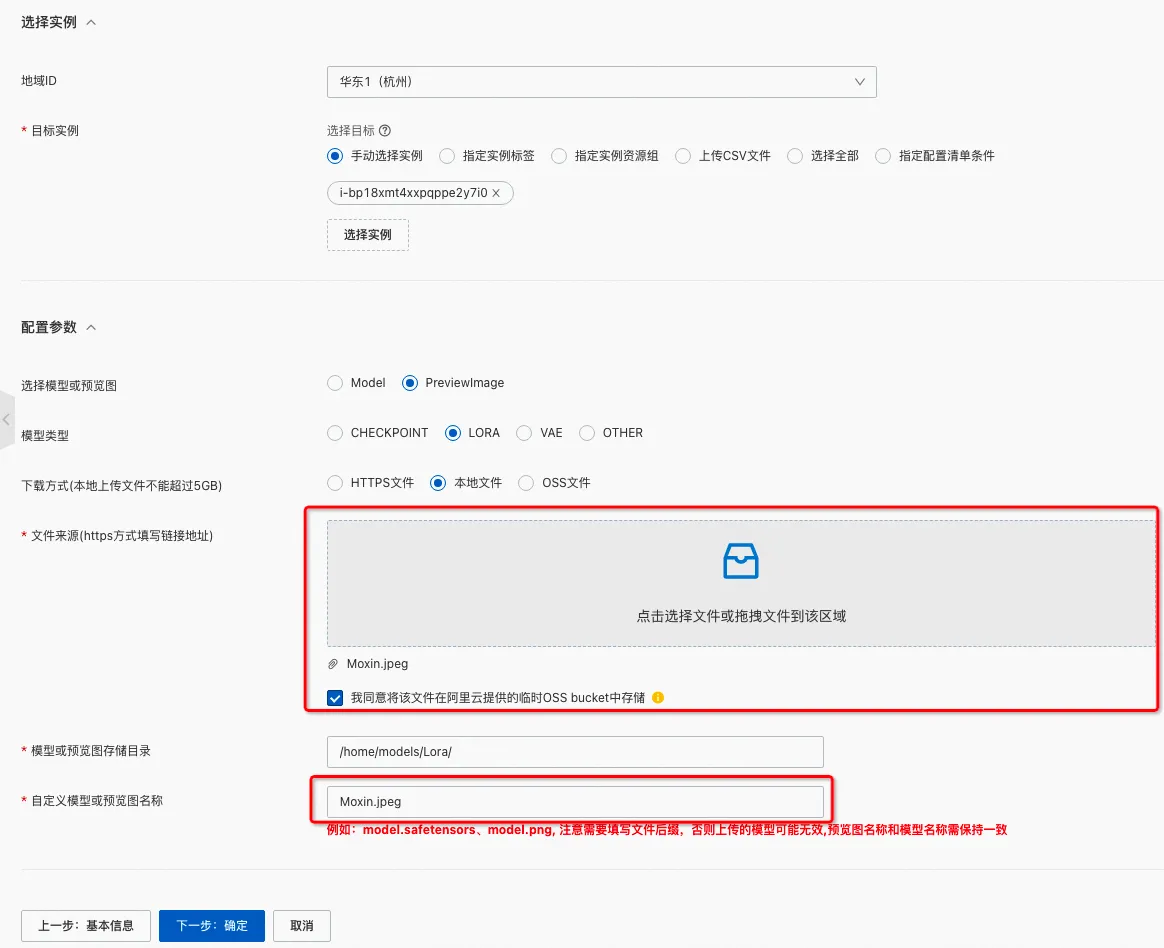
Task: Select 指定实例标签 target option
Action: pos(447,156)
